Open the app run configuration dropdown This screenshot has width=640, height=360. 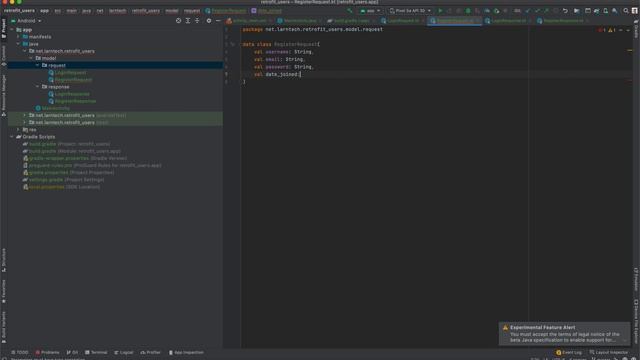tap(370, 11)
